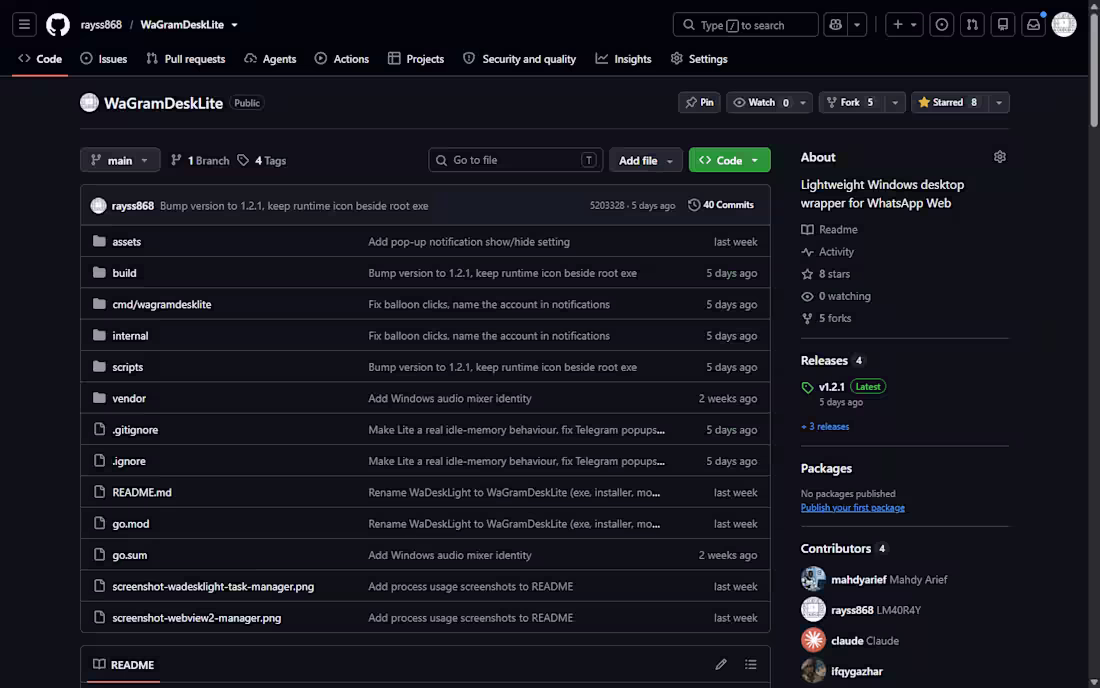Expand the Fork options dropdown arrow
The image size is (1100, 688).
click(895, 102)
